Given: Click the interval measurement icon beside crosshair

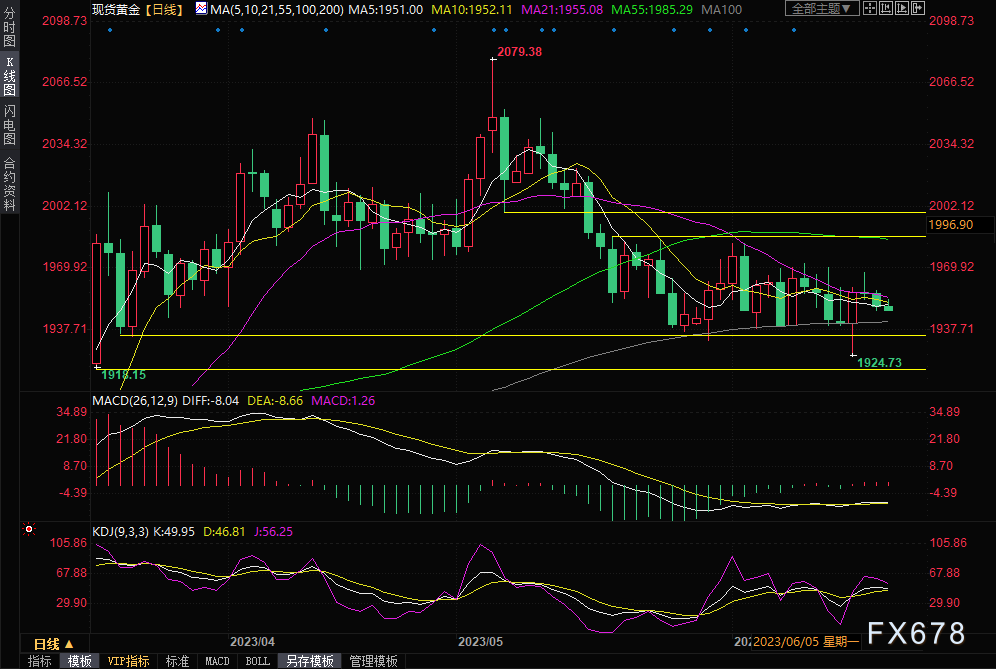Looking at the screenshot, I should click(888, 9).
